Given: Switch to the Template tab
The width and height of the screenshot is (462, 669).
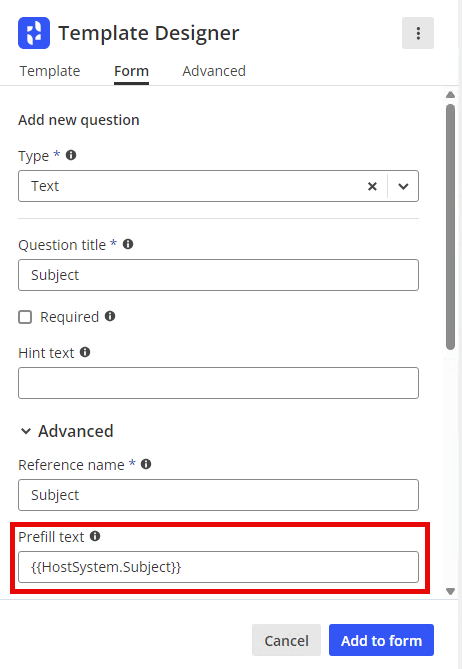Looking at the screenshot, I should click(x=49, y=71).
